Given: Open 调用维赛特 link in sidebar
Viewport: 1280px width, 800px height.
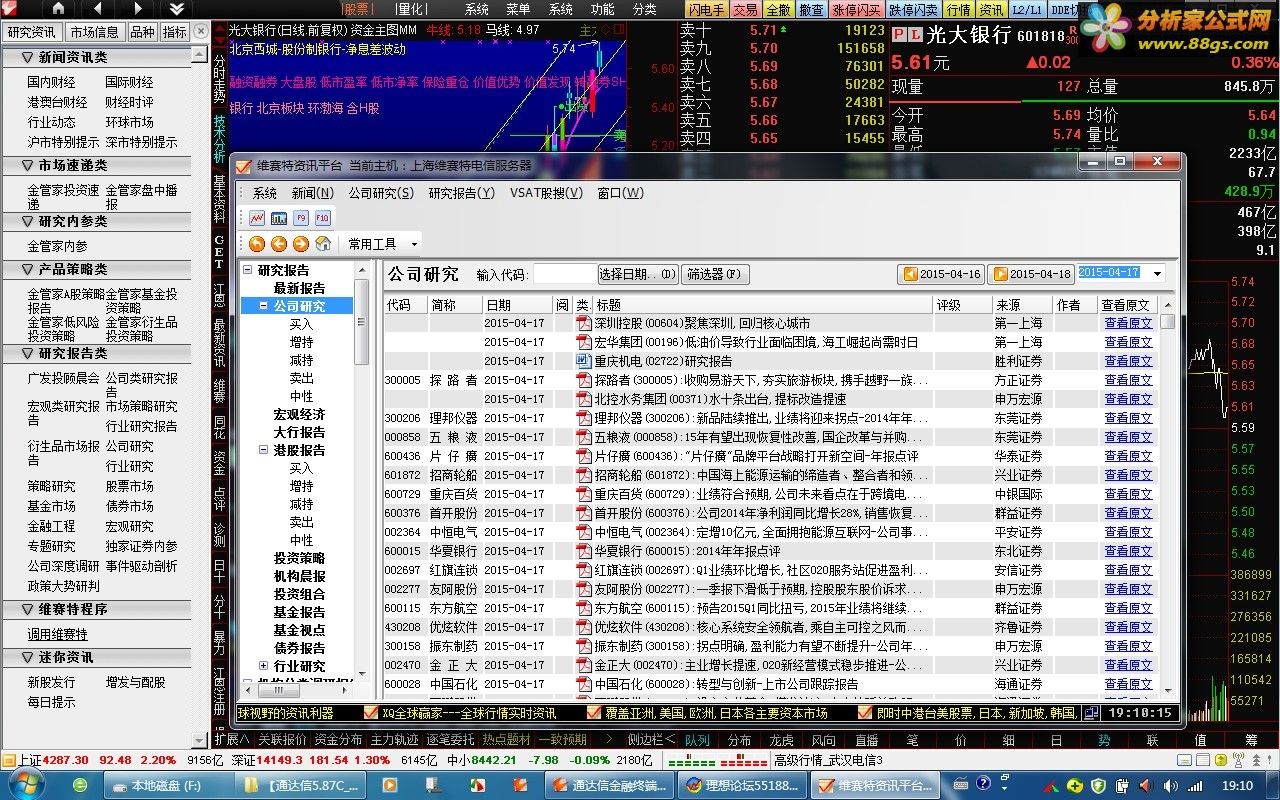Looking at the screenshot, I should pos(57,634).
